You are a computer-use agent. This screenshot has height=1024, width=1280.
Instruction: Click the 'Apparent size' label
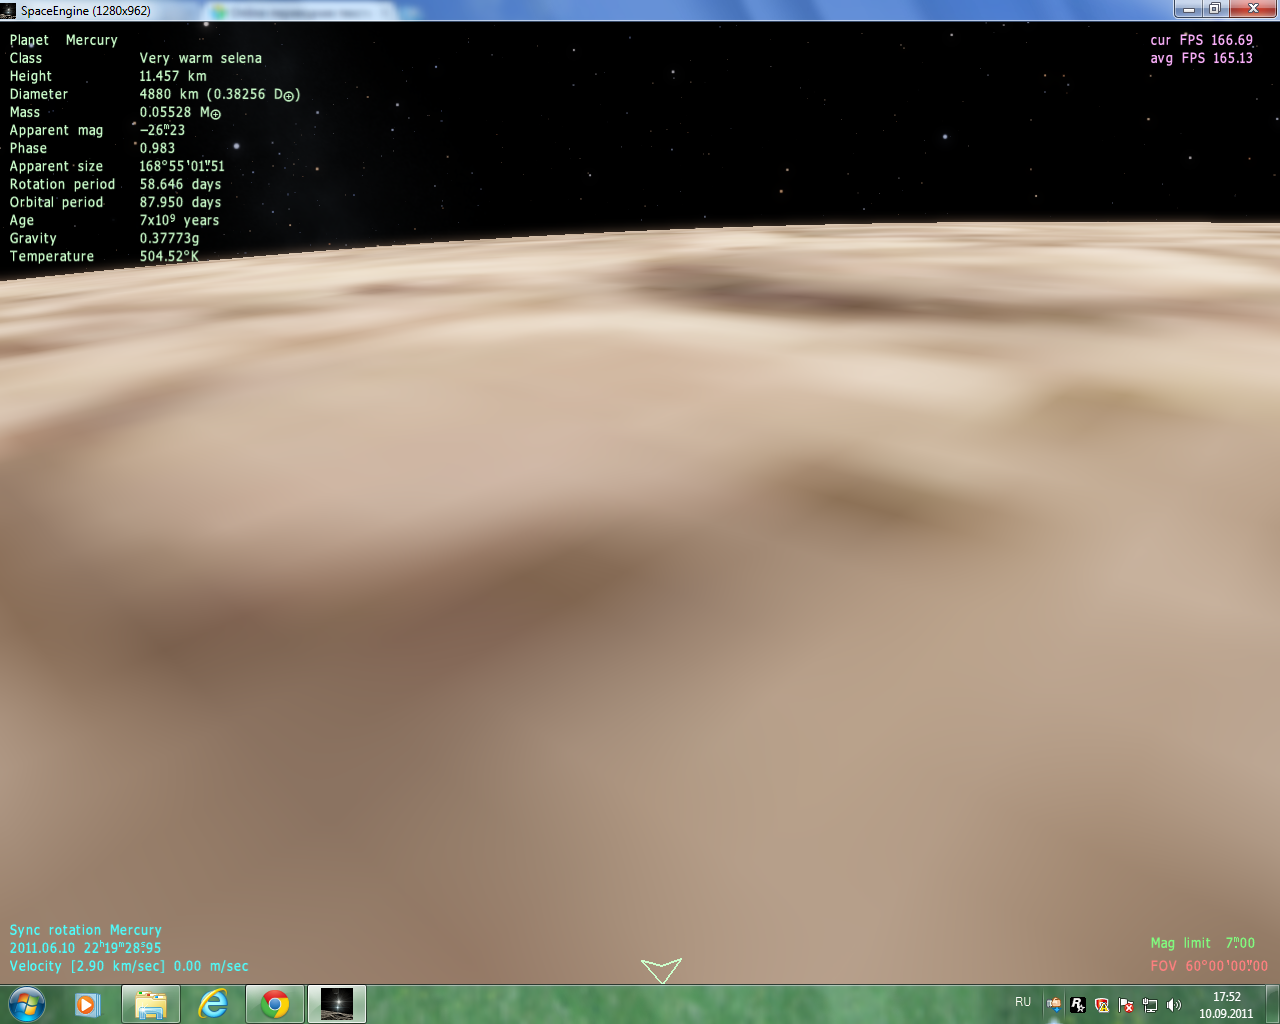click(x=56, y=166)
